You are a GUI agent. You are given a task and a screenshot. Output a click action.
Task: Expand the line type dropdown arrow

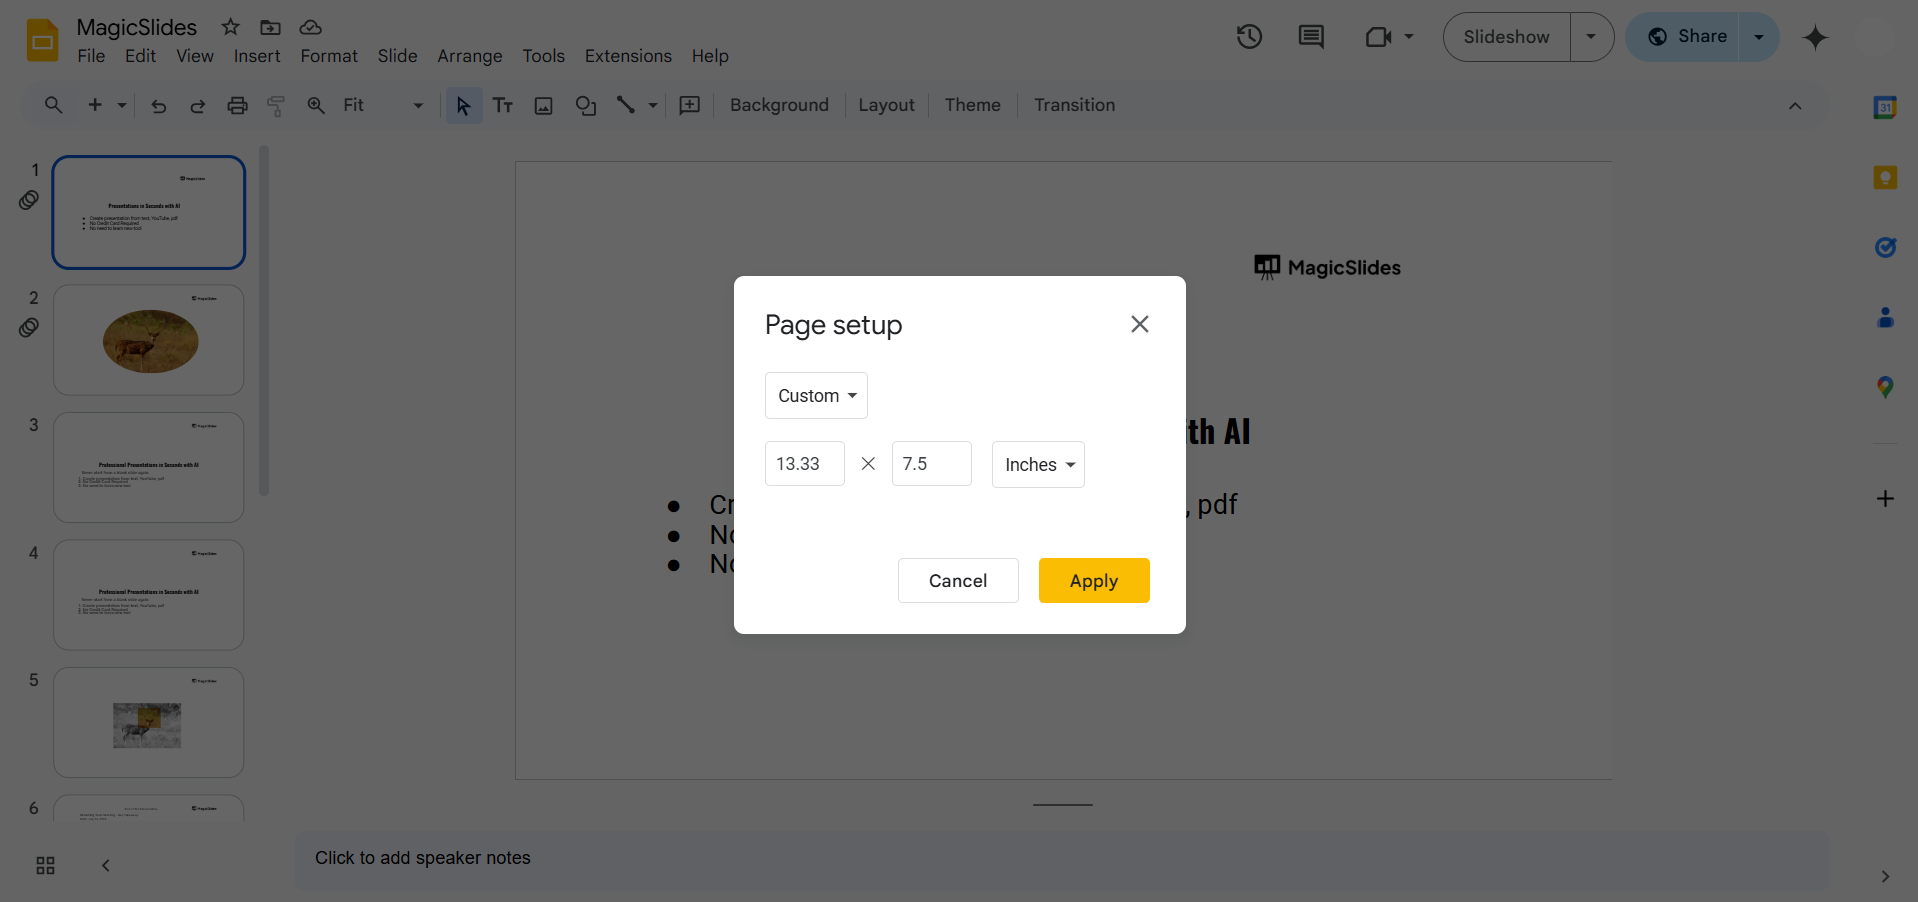click(x=653, y=105)
